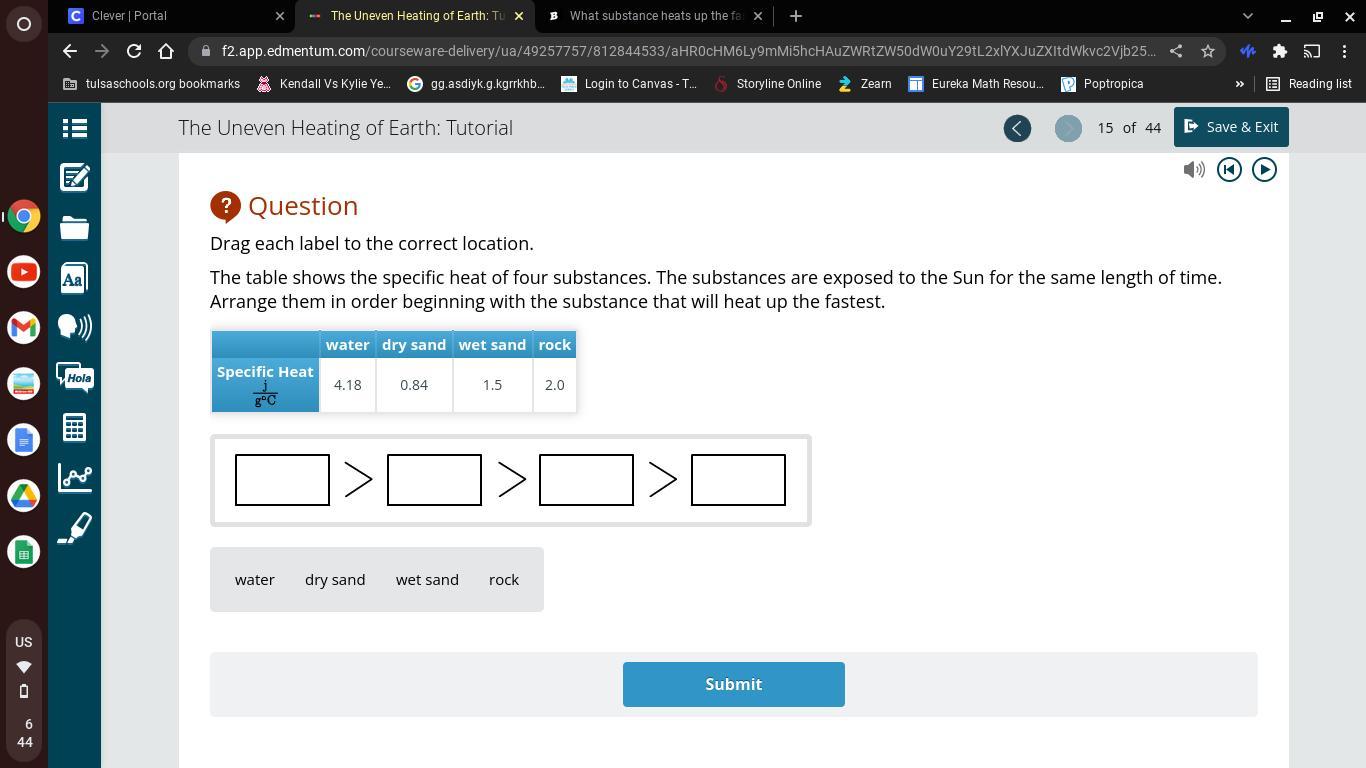Image resolution: width=1366 pixels, height=768 pixels.
Task: Skip back to start of audio
Action: click(x=1229, y=170)
